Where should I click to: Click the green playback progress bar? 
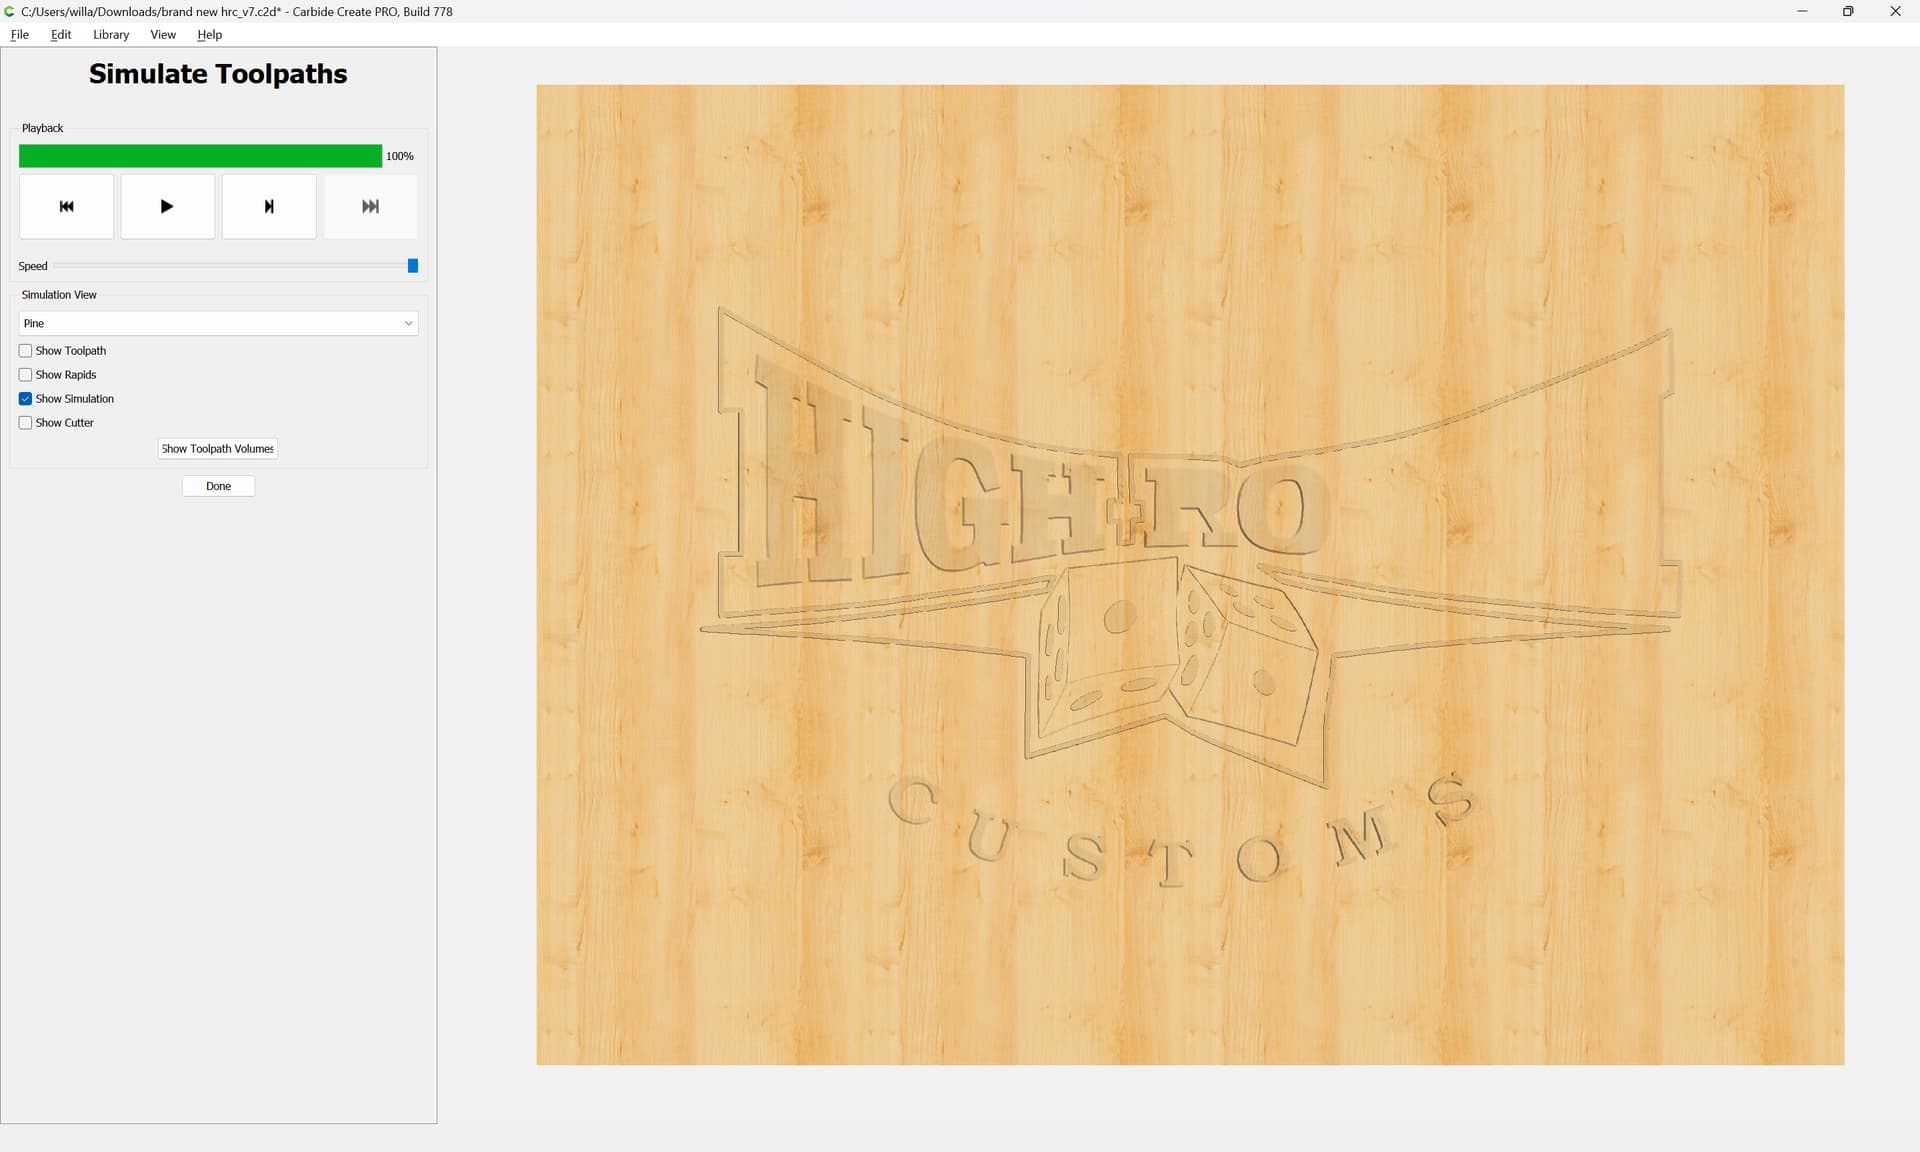[200, 156]
